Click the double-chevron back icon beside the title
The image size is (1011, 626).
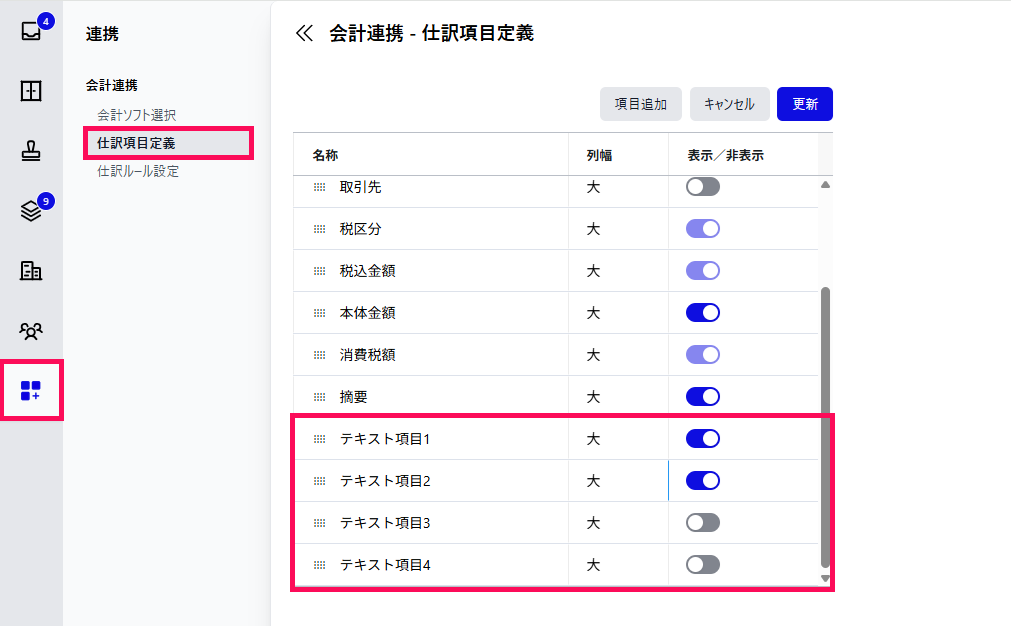pyautogui.click(x=304, y=34)
